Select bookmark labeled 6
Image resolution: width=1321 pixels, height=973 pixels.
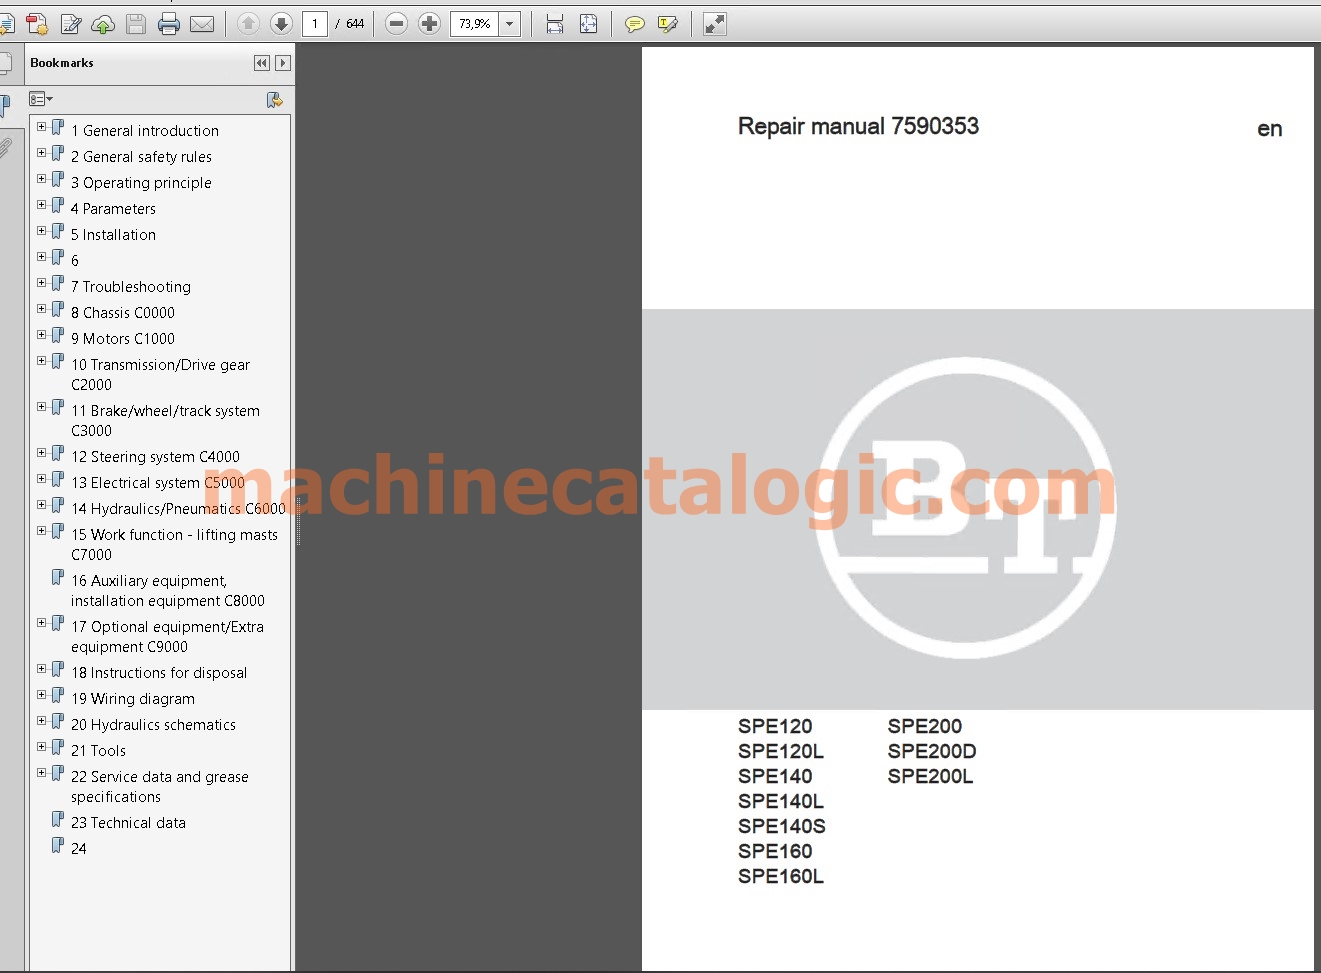(x=75, y=261)
